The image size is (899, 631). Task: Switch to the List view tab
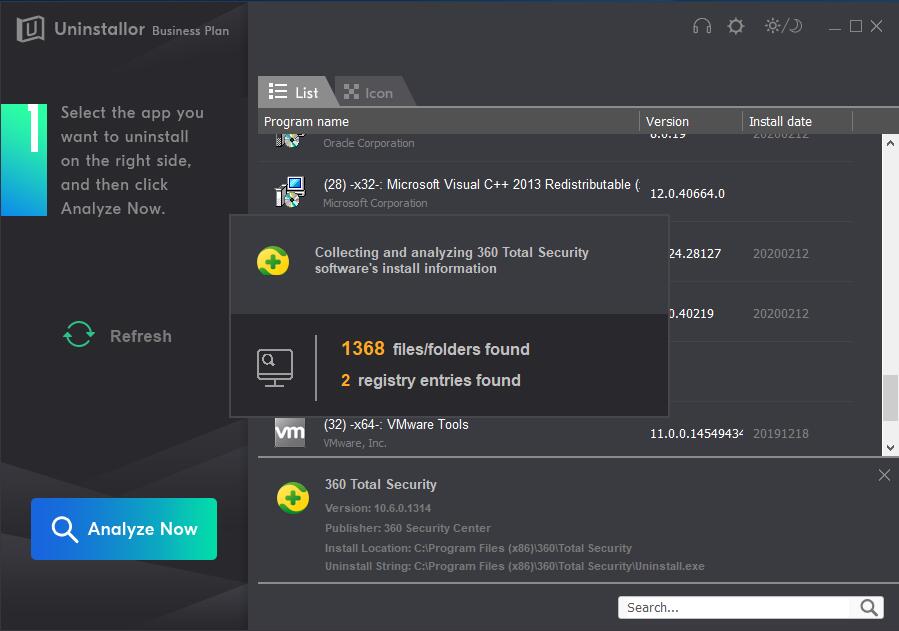[294, 92]
